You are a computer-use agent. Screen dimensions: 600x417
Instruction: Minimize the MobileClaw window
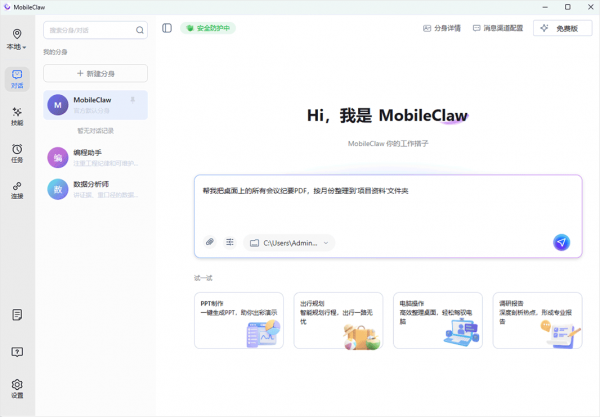pyautogui.click(x=545, y=7)
